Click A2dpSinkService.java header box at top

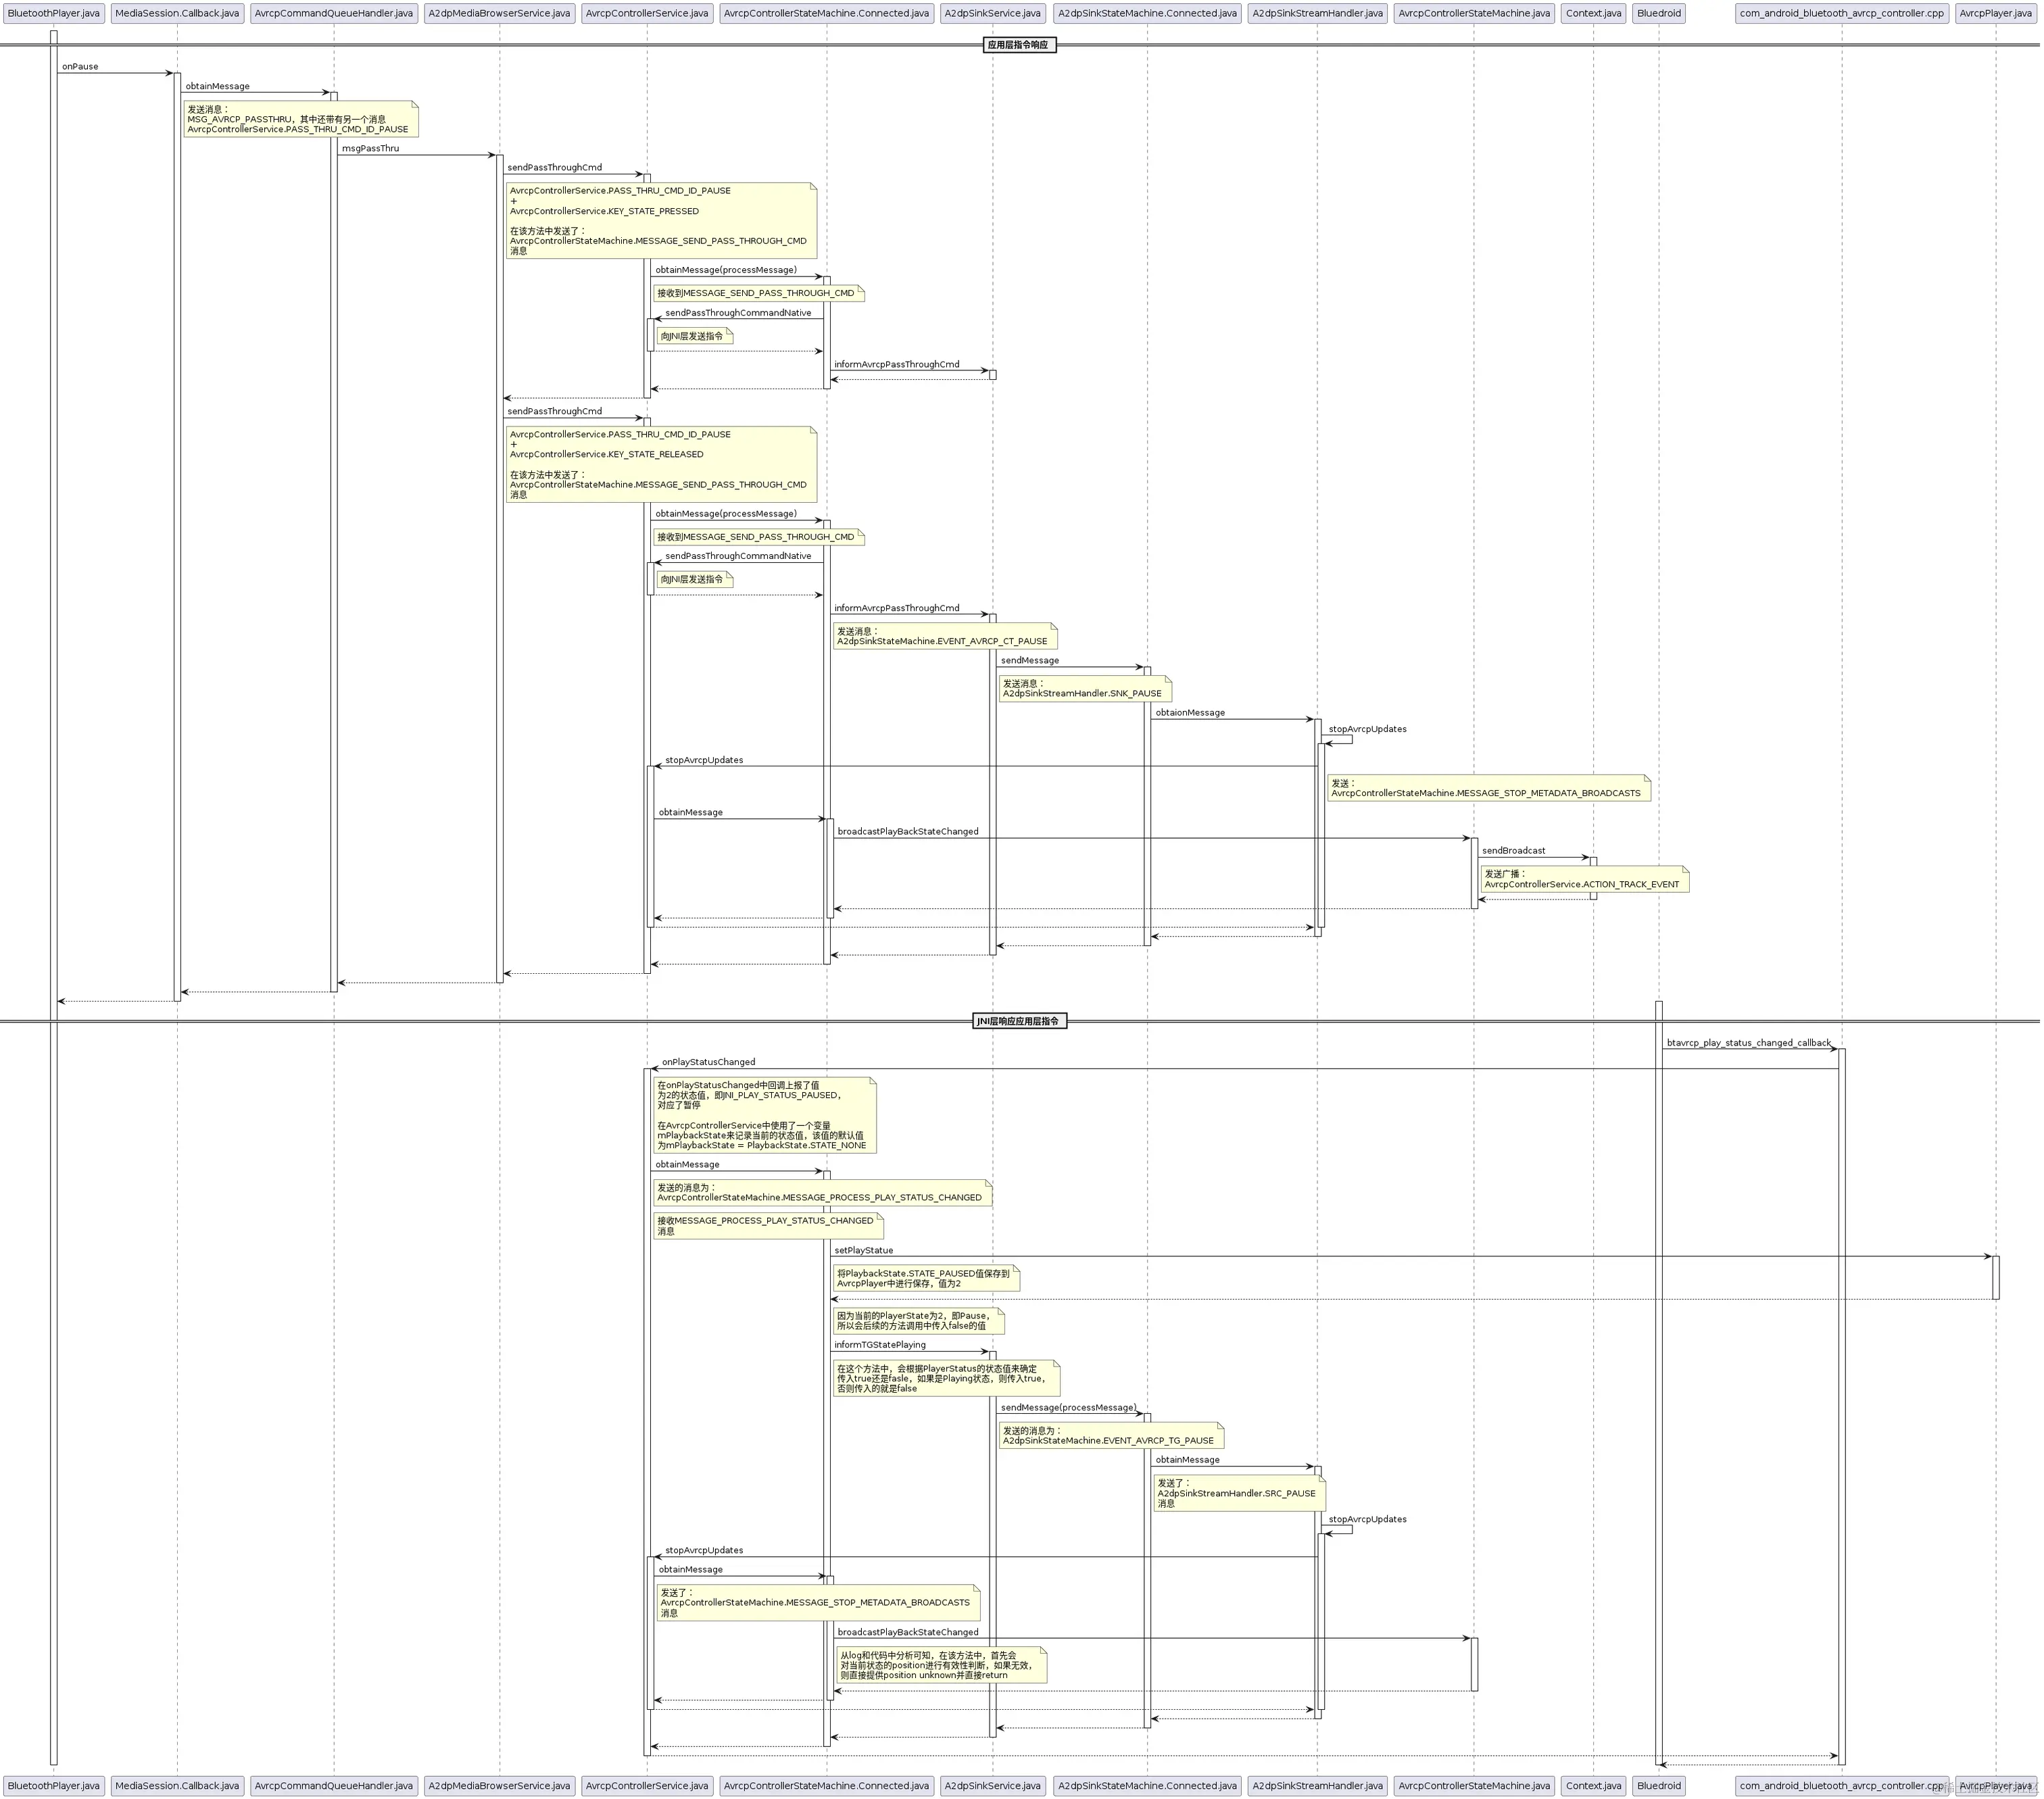[992, 13]
